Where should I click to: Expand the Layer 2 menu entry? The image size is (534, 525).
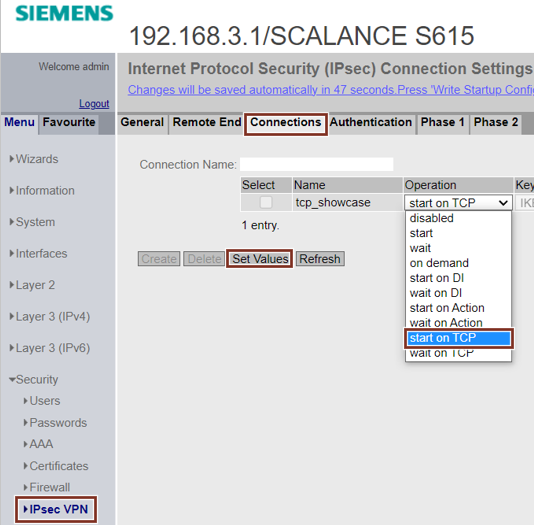32,285
